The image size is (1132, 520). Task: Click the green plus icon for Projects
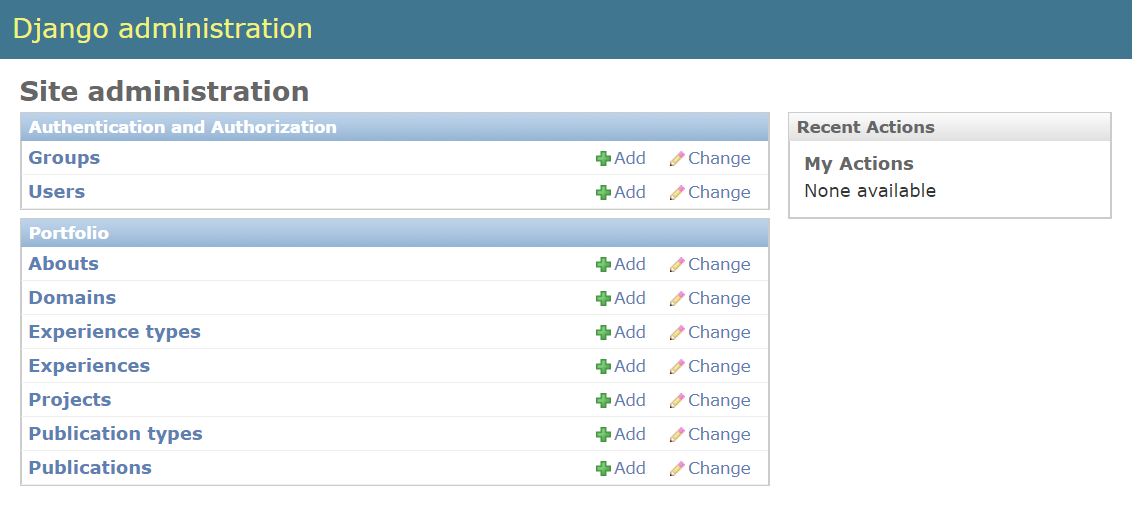tap(603, 401)
